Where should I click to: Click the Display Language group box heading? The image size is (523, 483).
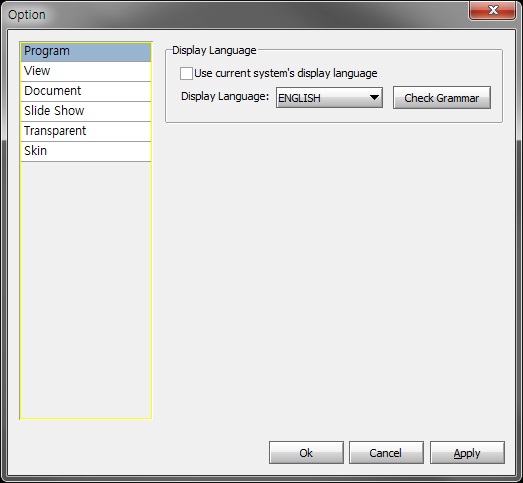214,50
